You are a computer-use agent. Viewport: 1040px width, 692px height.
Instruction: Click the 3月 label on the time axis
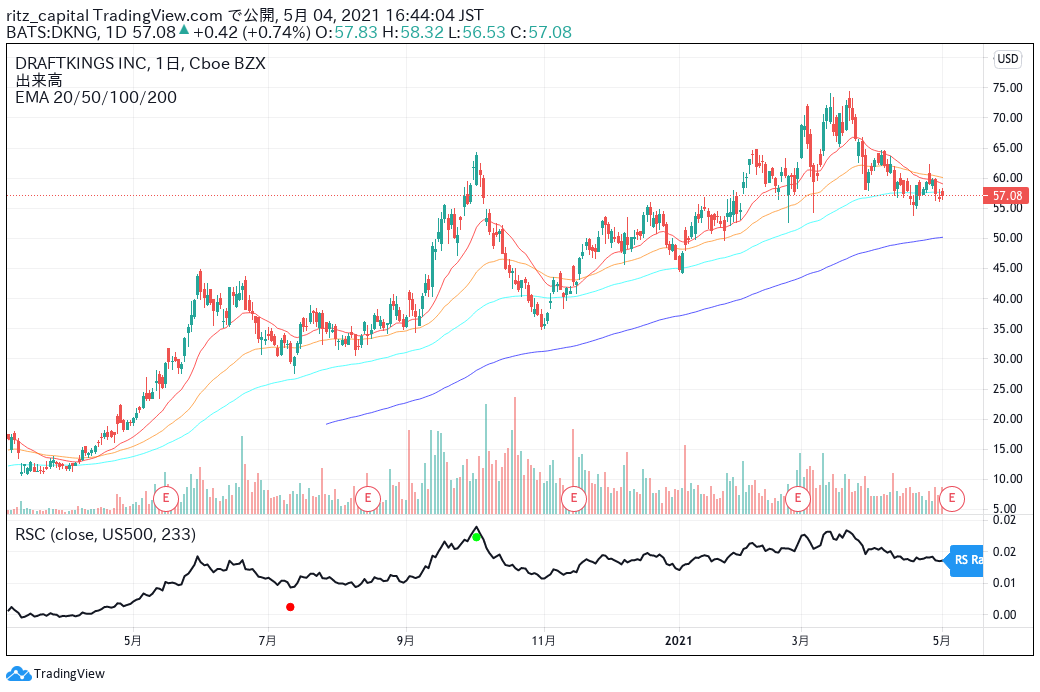coord(801,641)
